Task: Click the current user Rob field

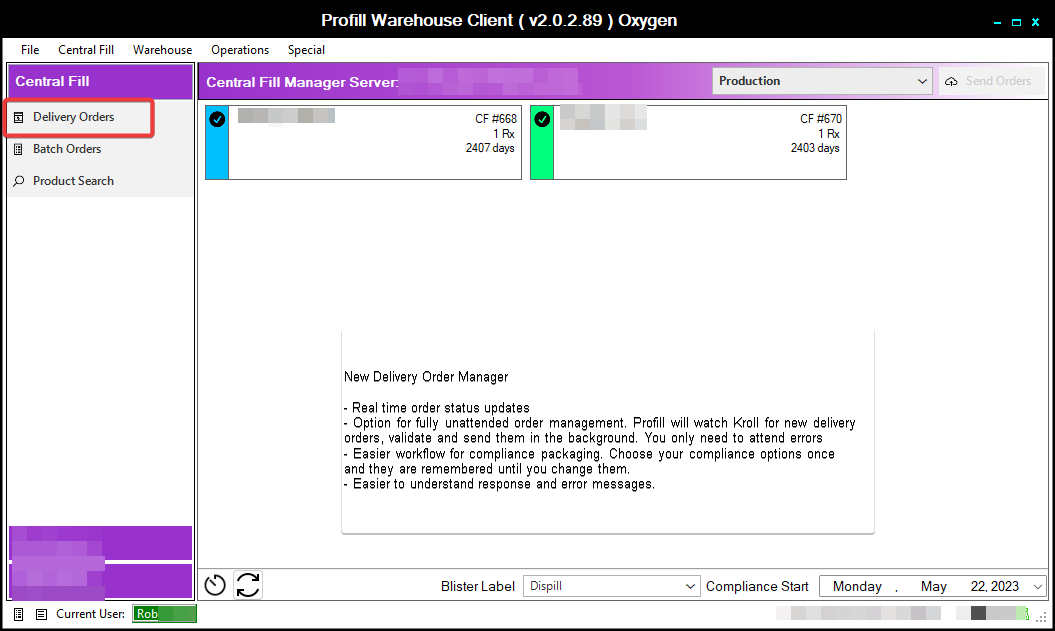Action: coord(164,614)
